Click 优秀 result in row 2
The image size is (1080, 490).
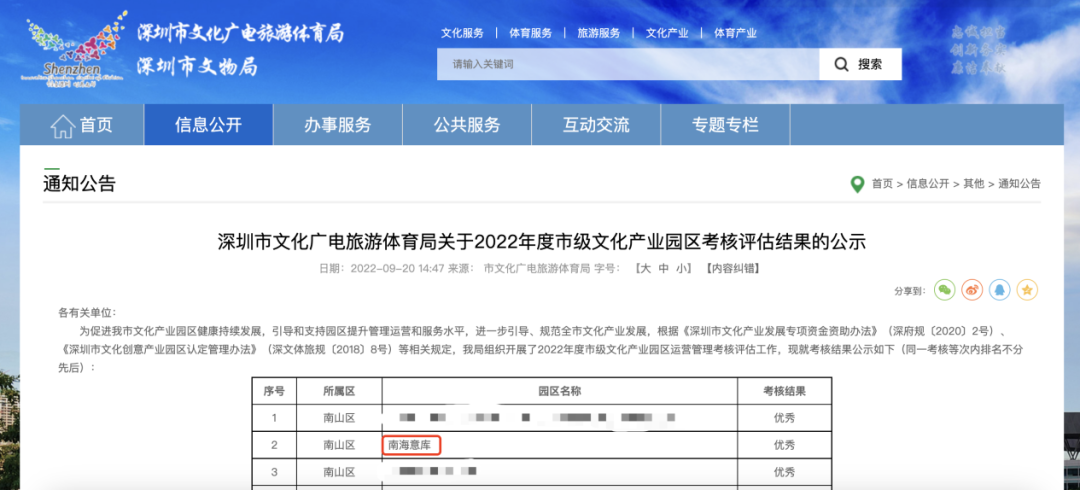(785, 445)
